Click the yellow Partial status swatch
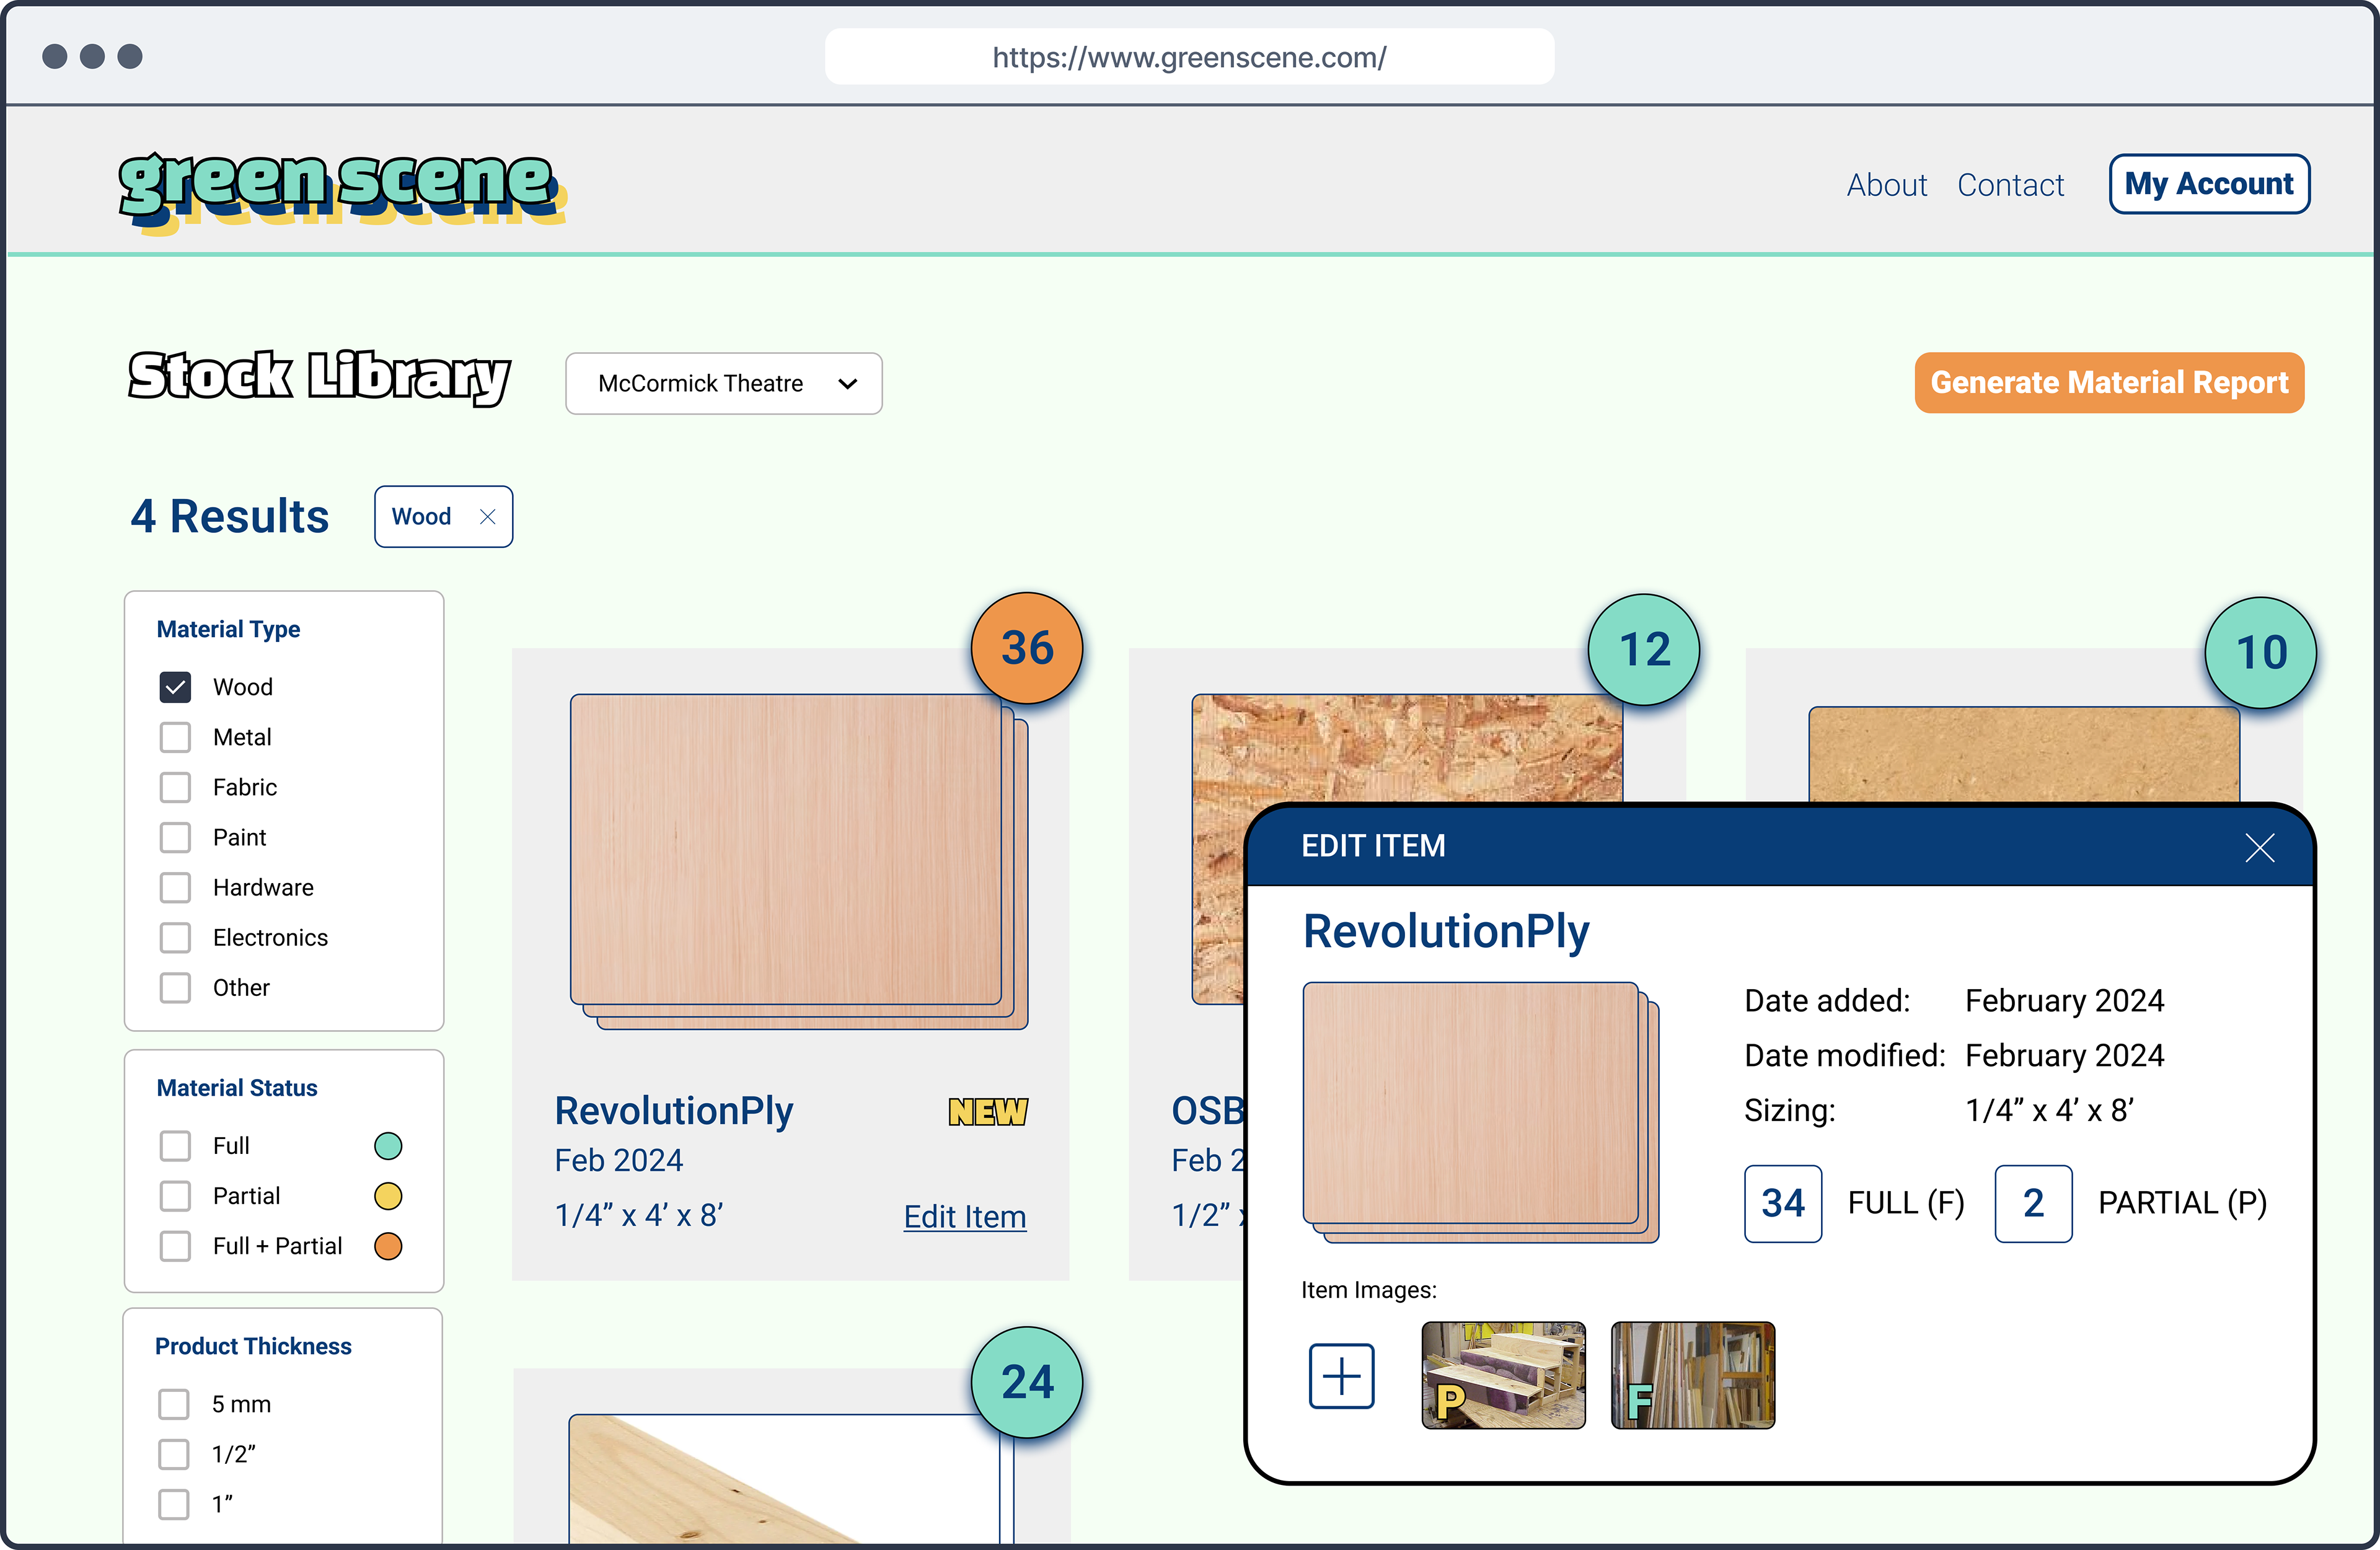Screen dimensions: 2380x1550 (x=388, y=1196)
